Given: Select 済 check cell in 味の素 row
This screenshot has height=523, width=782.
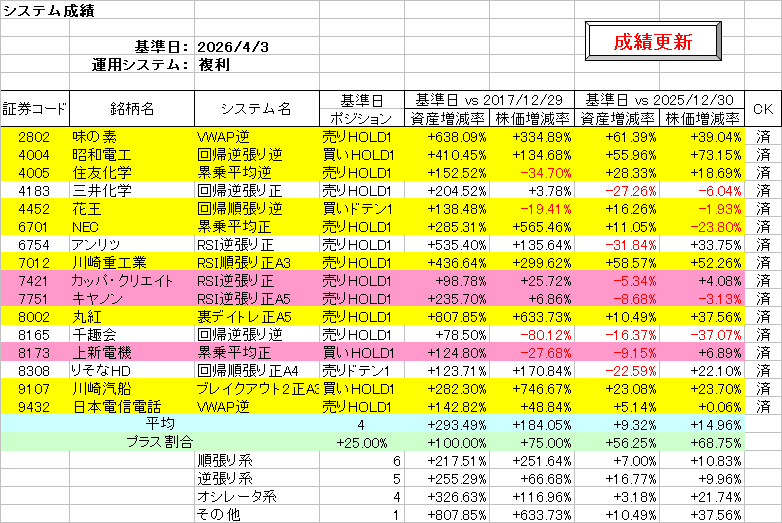Looking at the screenshot, I should [763, 137].
